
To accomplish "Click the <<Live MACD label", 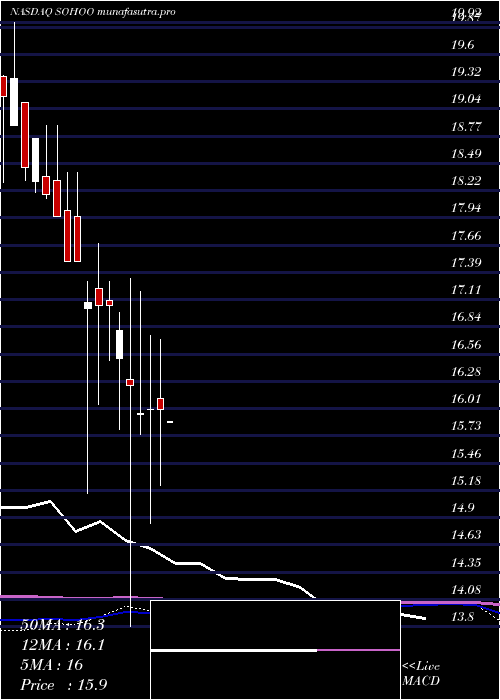I will click(x=421, y=673).
